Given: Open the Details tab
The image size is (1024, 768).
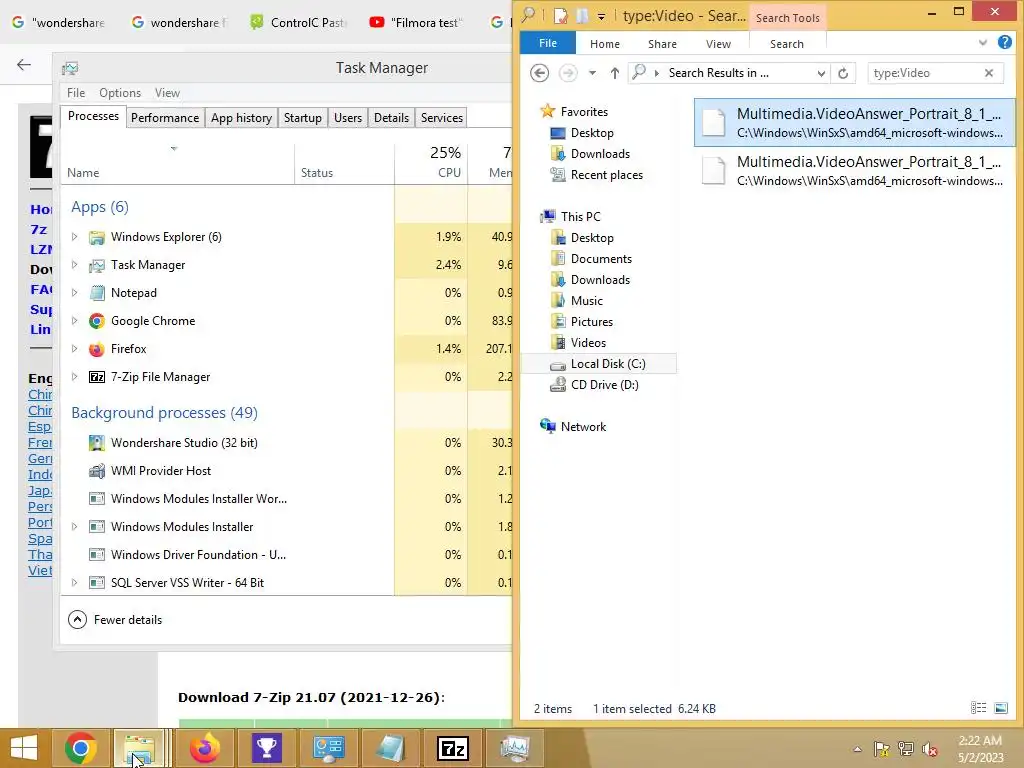Looking at the screenshot, I should click(x=391, y=118).
